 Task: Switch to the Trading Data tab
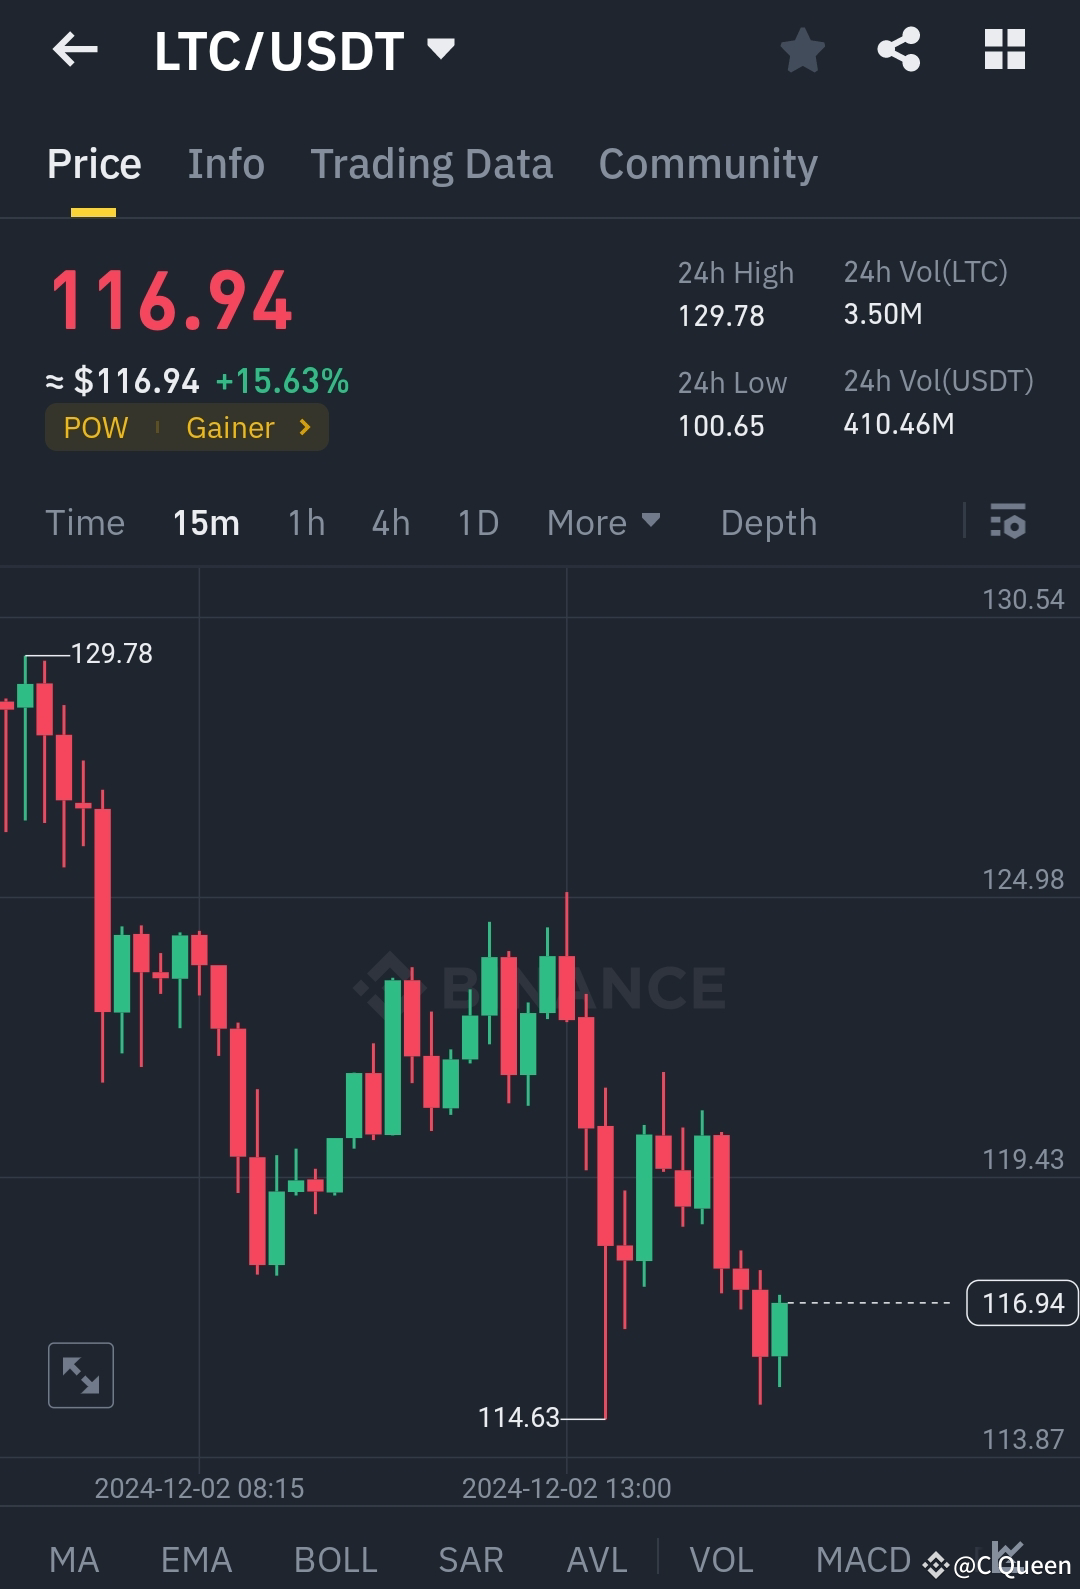tap(432, 163)
